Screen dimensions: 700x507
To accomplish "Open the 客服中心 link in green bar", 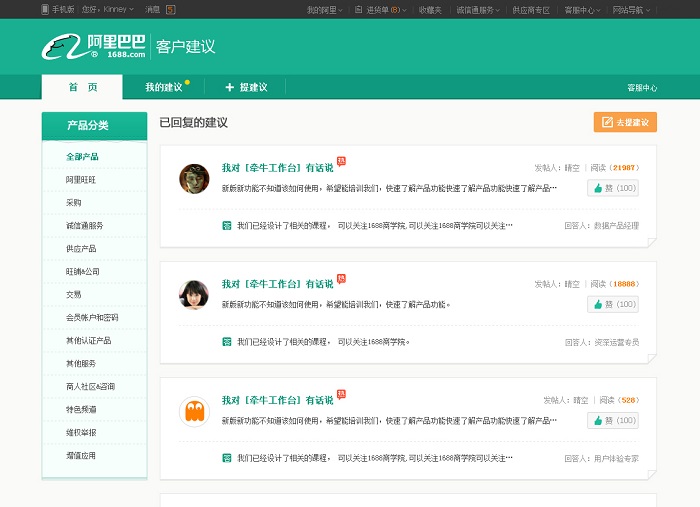I will (642, 88).
